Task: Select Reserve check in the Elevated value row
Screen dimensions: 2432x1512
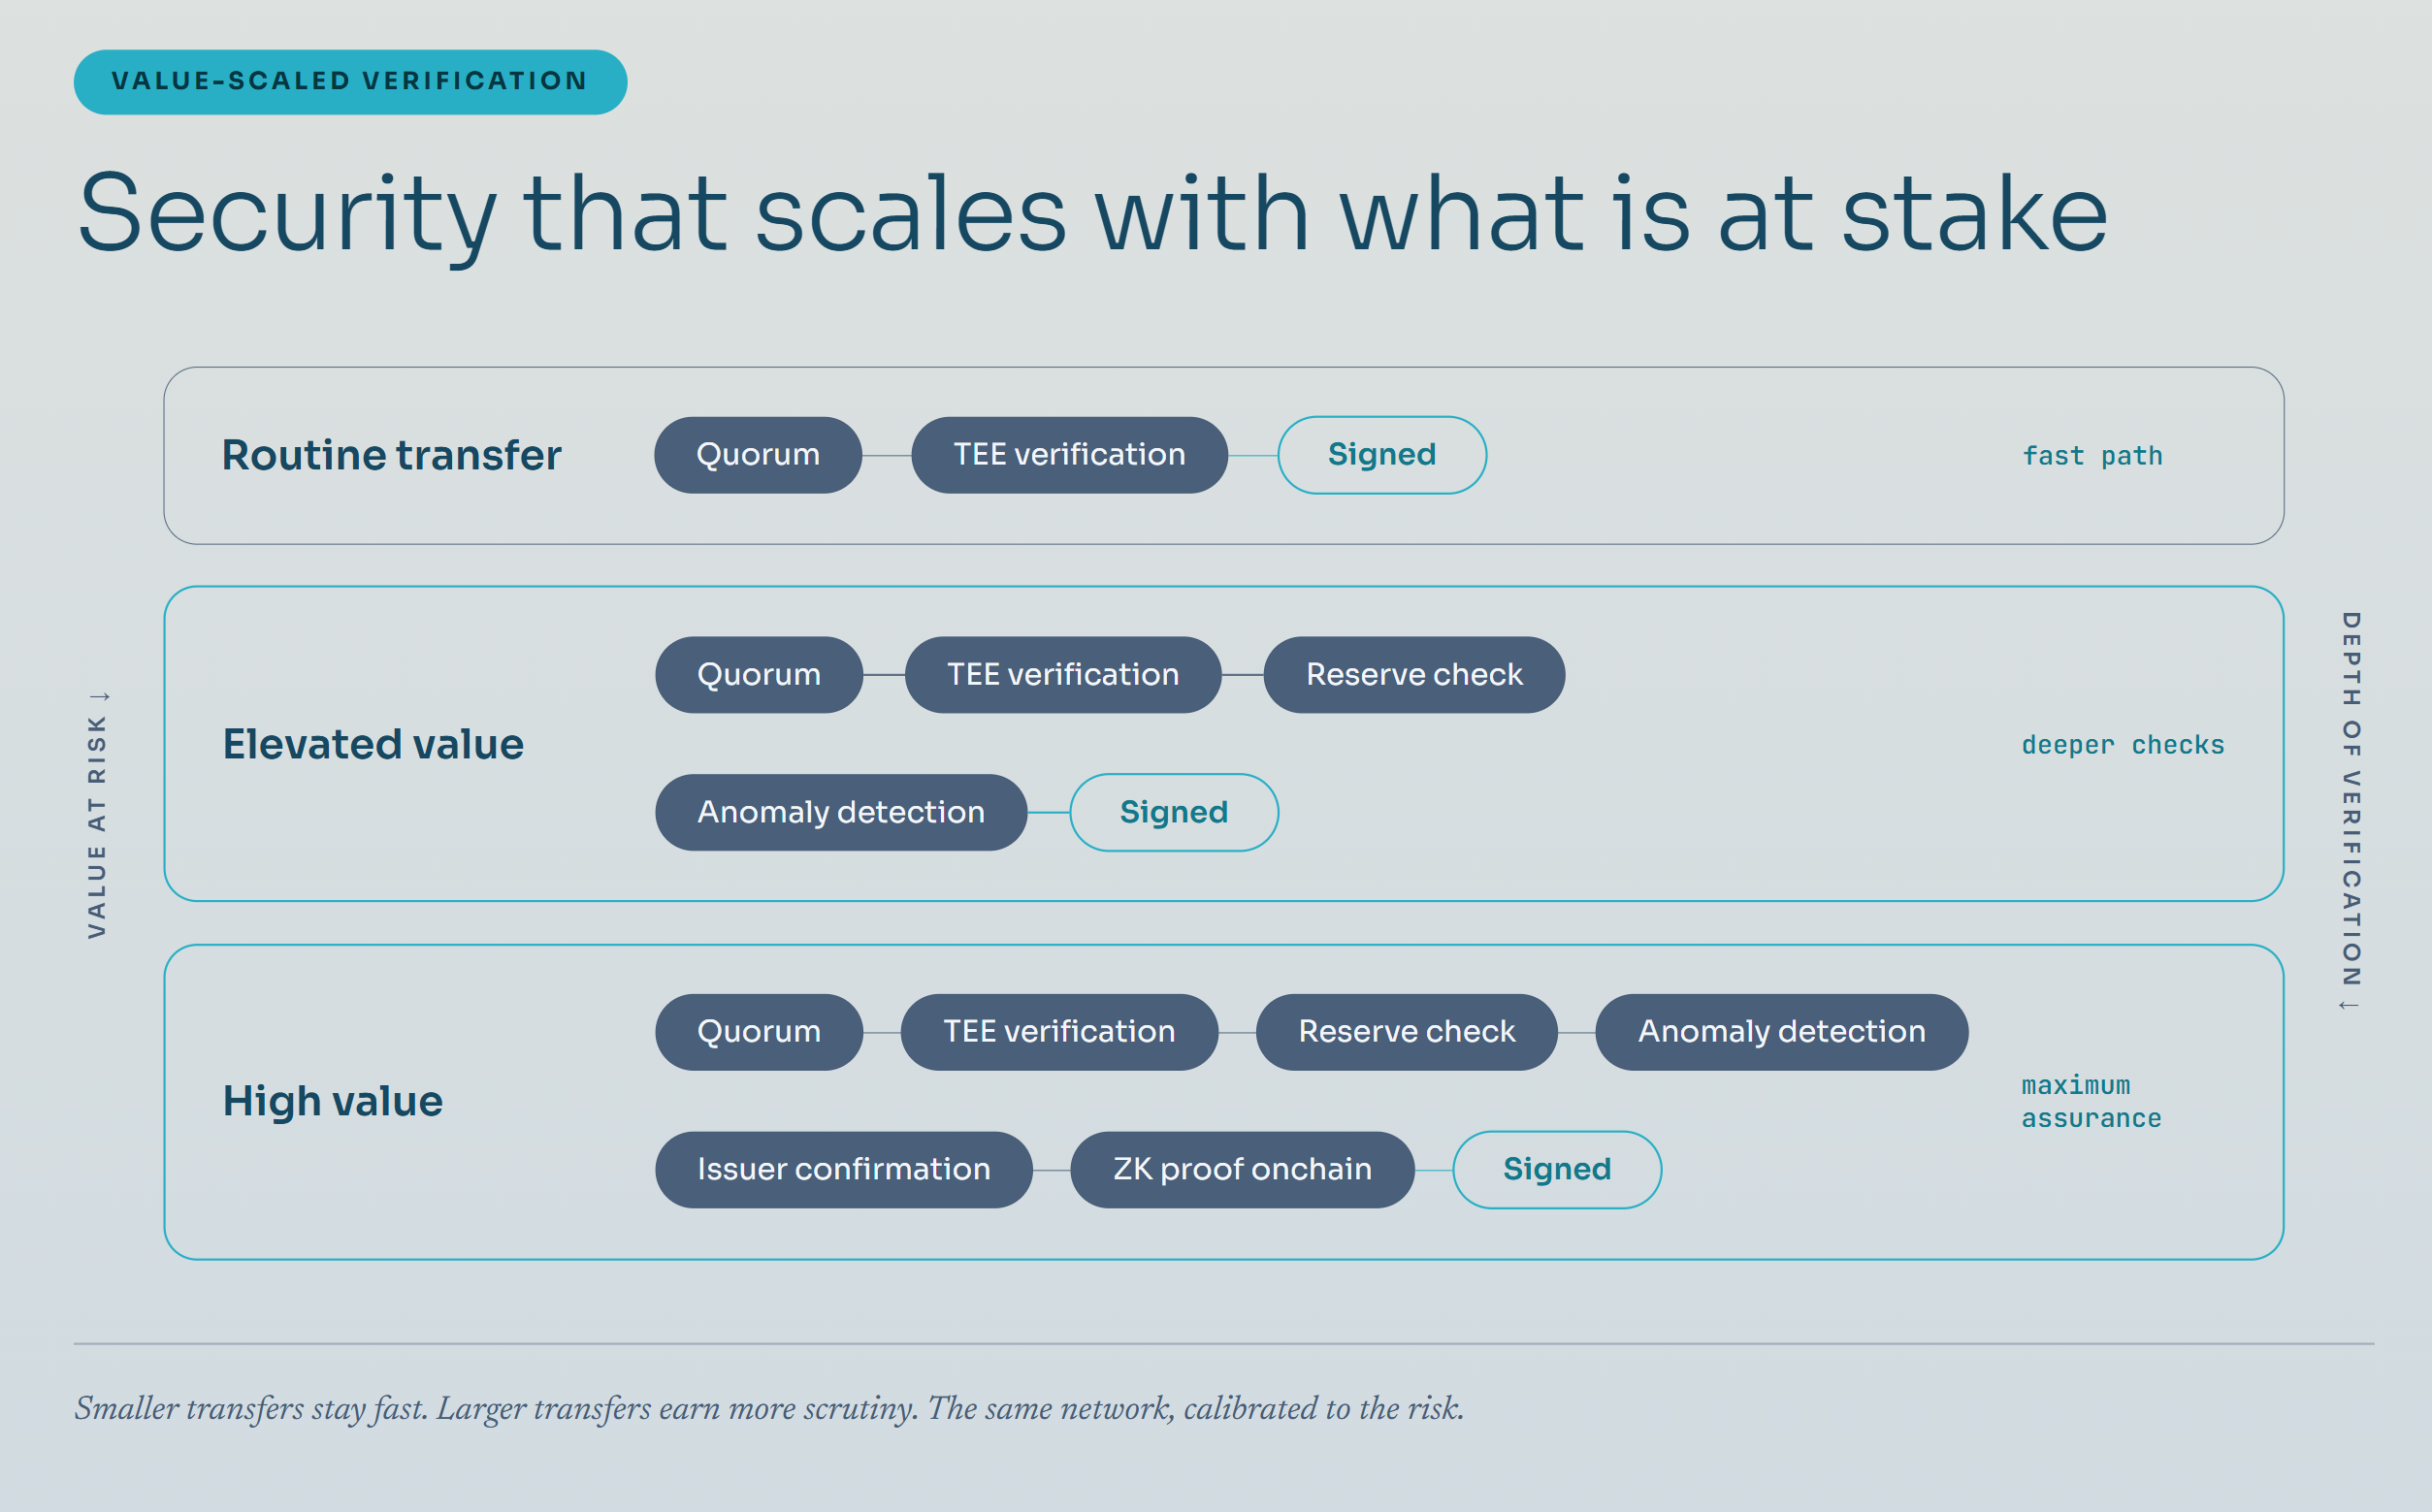Action: click(1414, 675)
